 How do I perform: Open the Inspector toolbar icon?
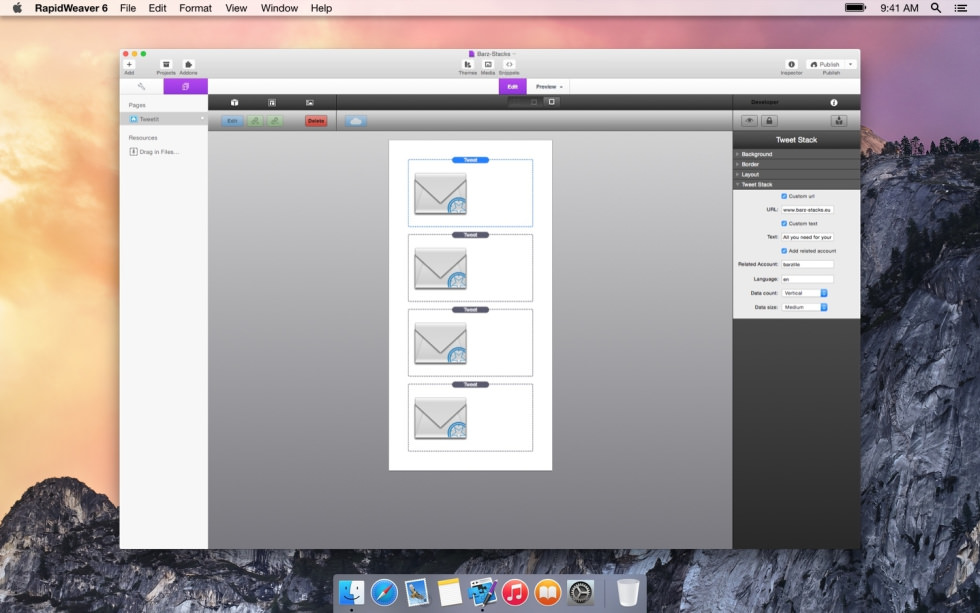click(x=791, y=64)
